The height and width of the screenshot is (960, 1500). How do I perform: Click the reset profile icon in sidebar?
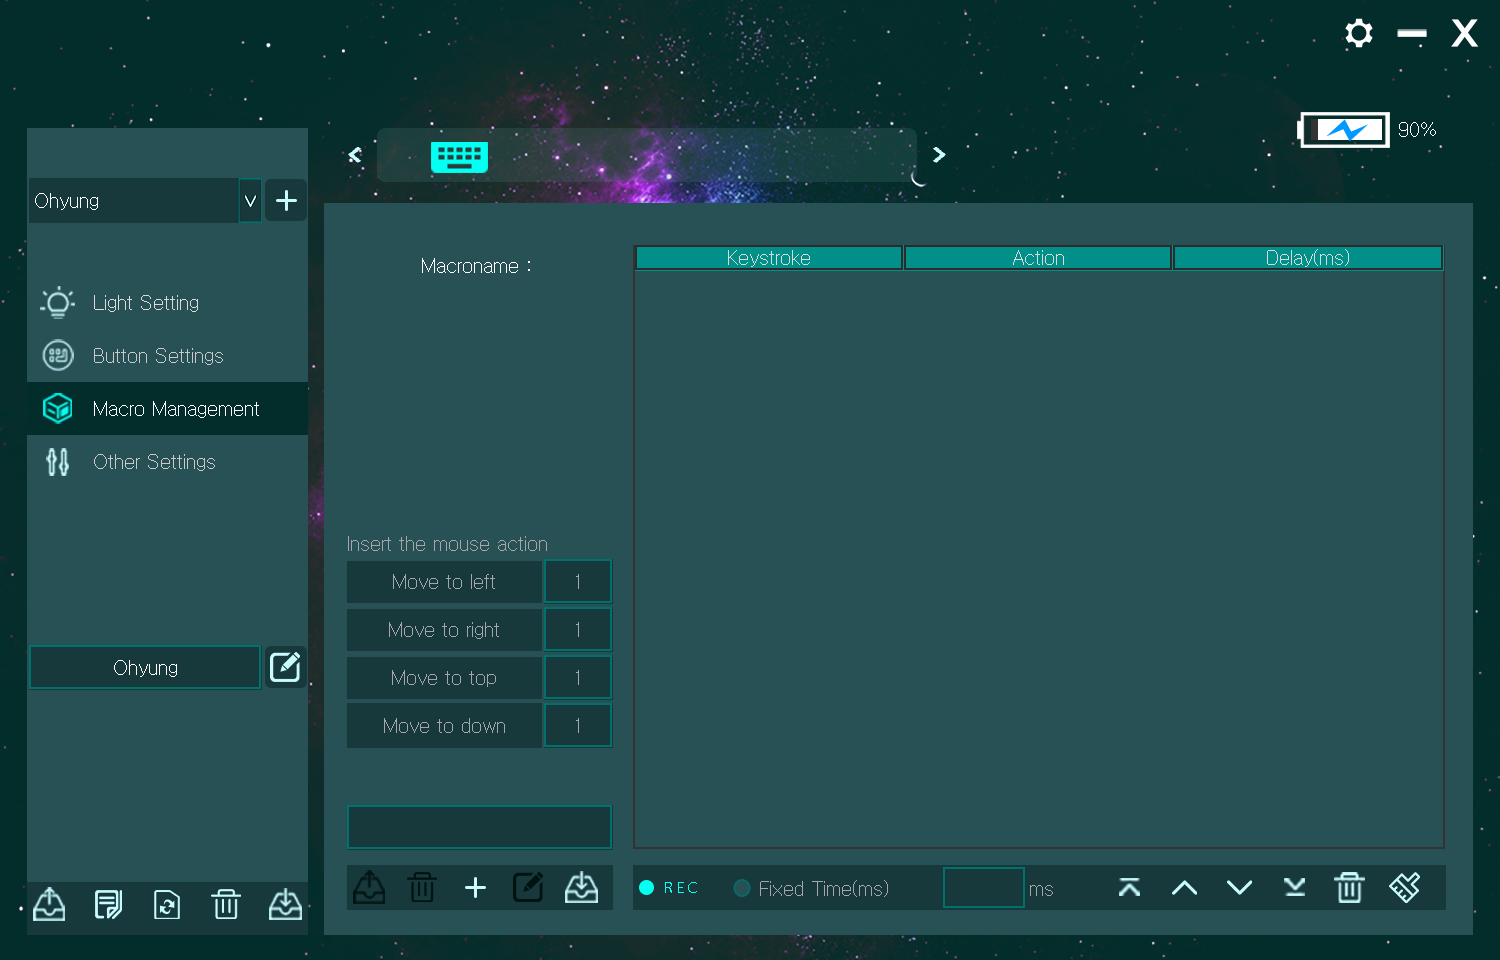167,905
